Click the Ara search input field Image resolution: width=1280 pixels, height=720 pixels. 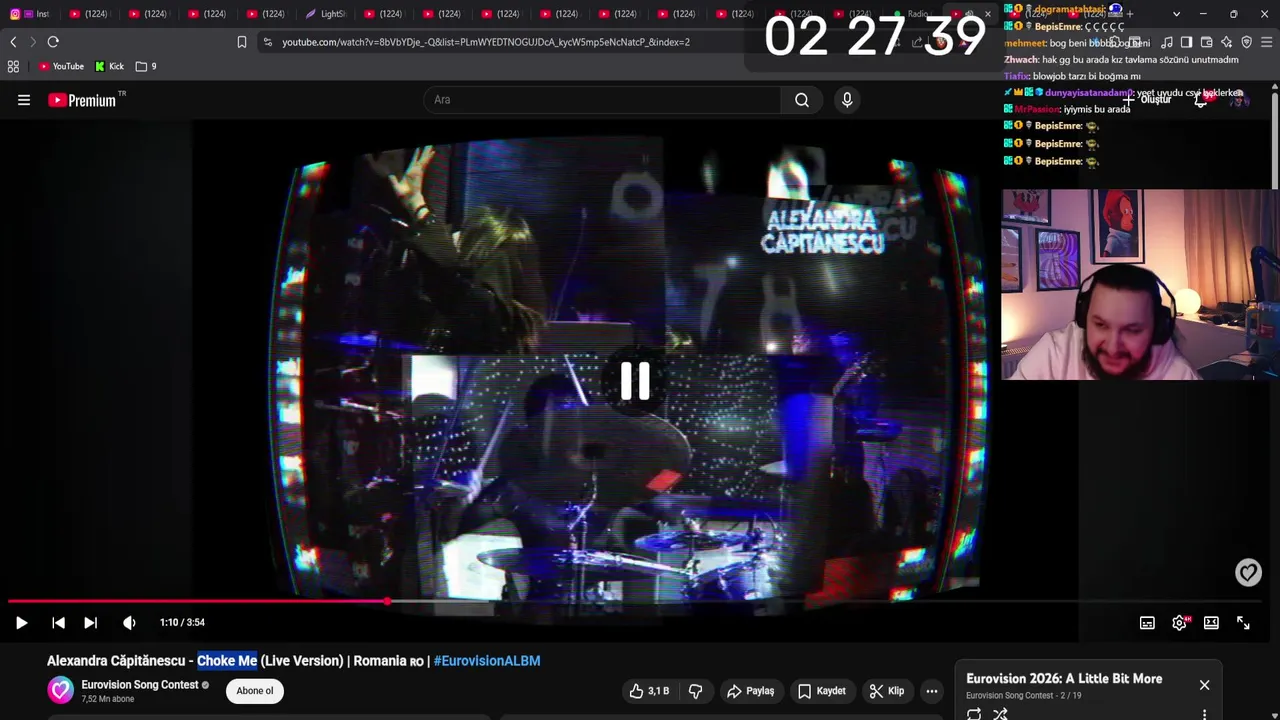pos(603,100)
